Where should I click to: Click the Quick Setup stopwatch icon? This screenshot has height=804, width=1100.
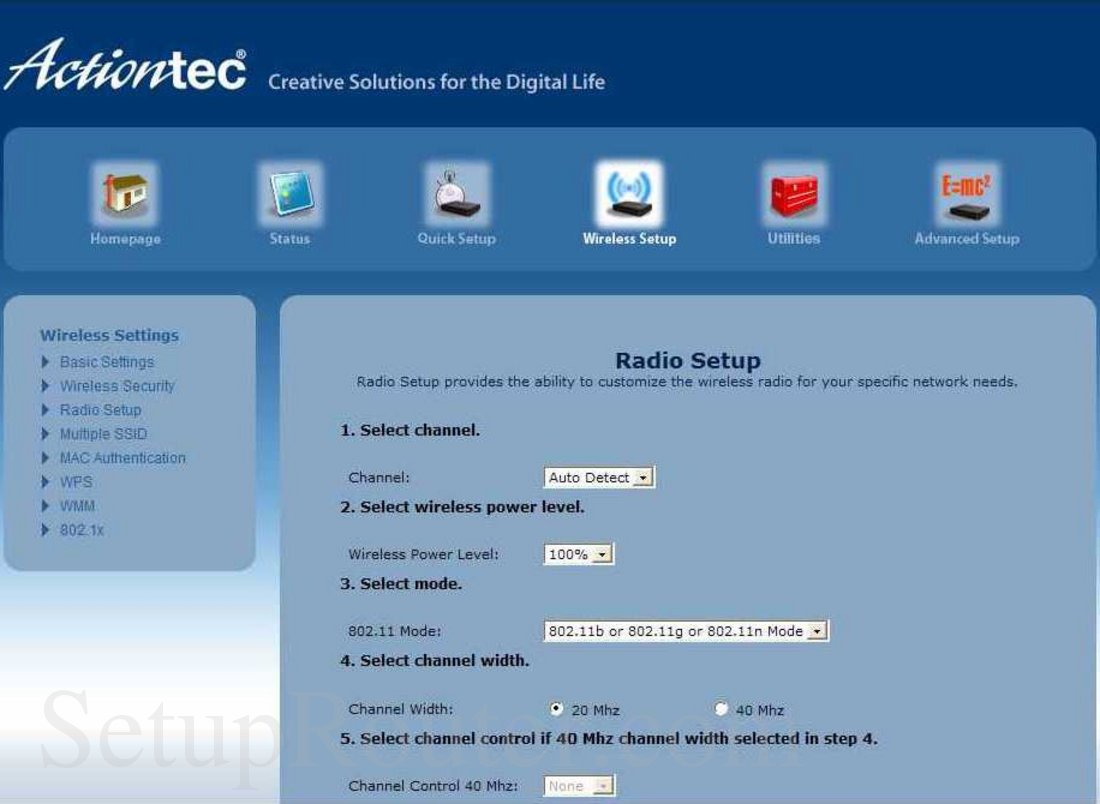457,192
